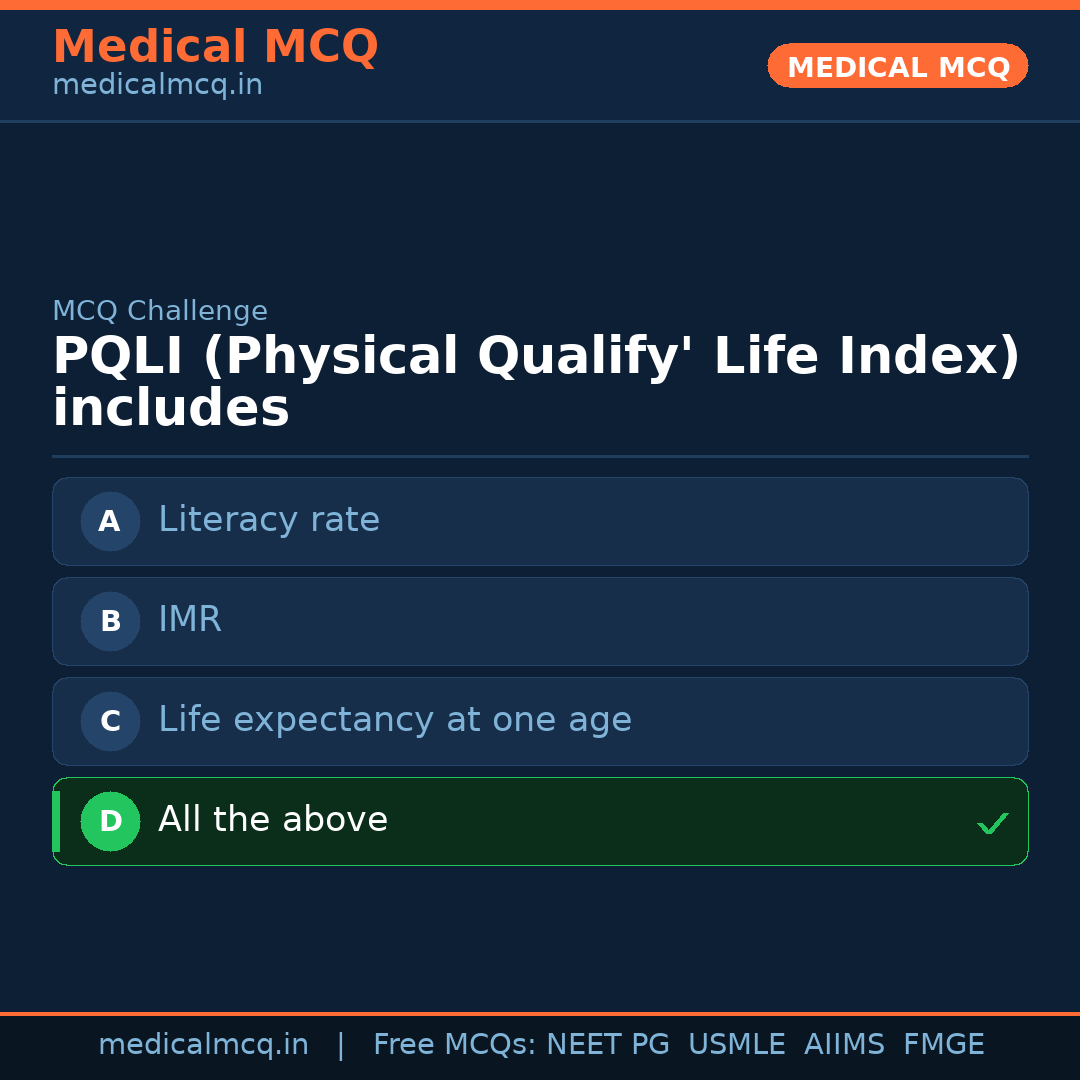Select option D All the above

[x=540, y=821]
